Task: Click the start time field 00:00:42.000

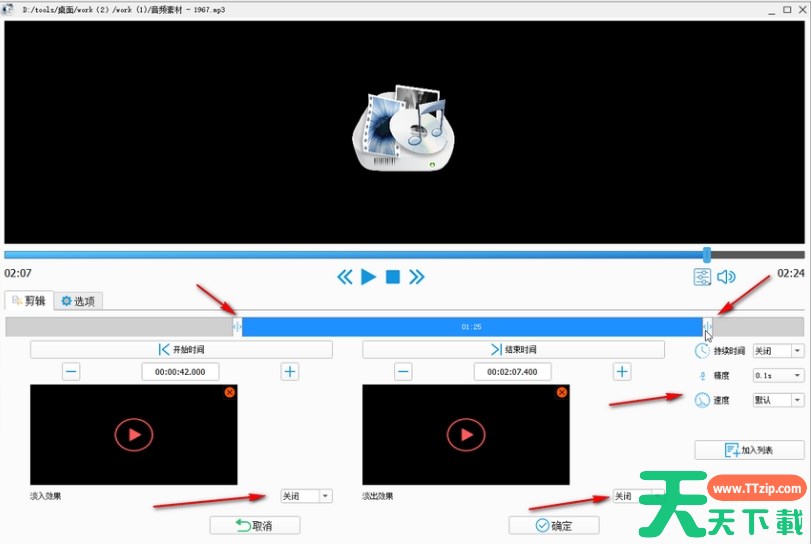Action: [180, 372]
